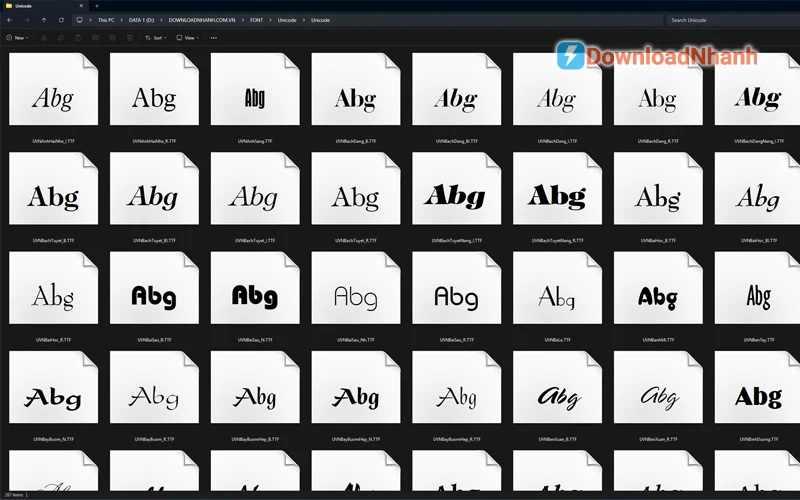Click the UVNBenXuan_B.TTF file name
The image size is (800, 500).
pyautogui.click(x=557, y=439)
